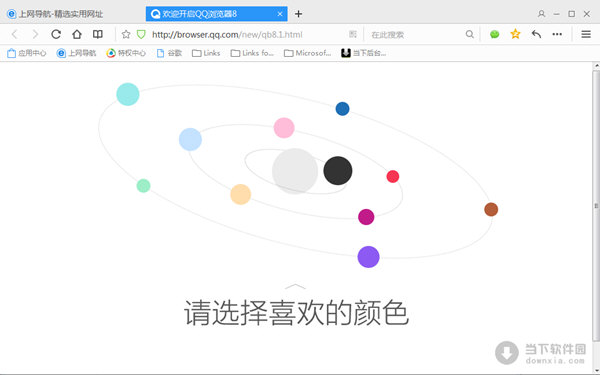This screenshot has width=600, height=375.
Task: Choose the pink color circle
Action: pos(284,128)
